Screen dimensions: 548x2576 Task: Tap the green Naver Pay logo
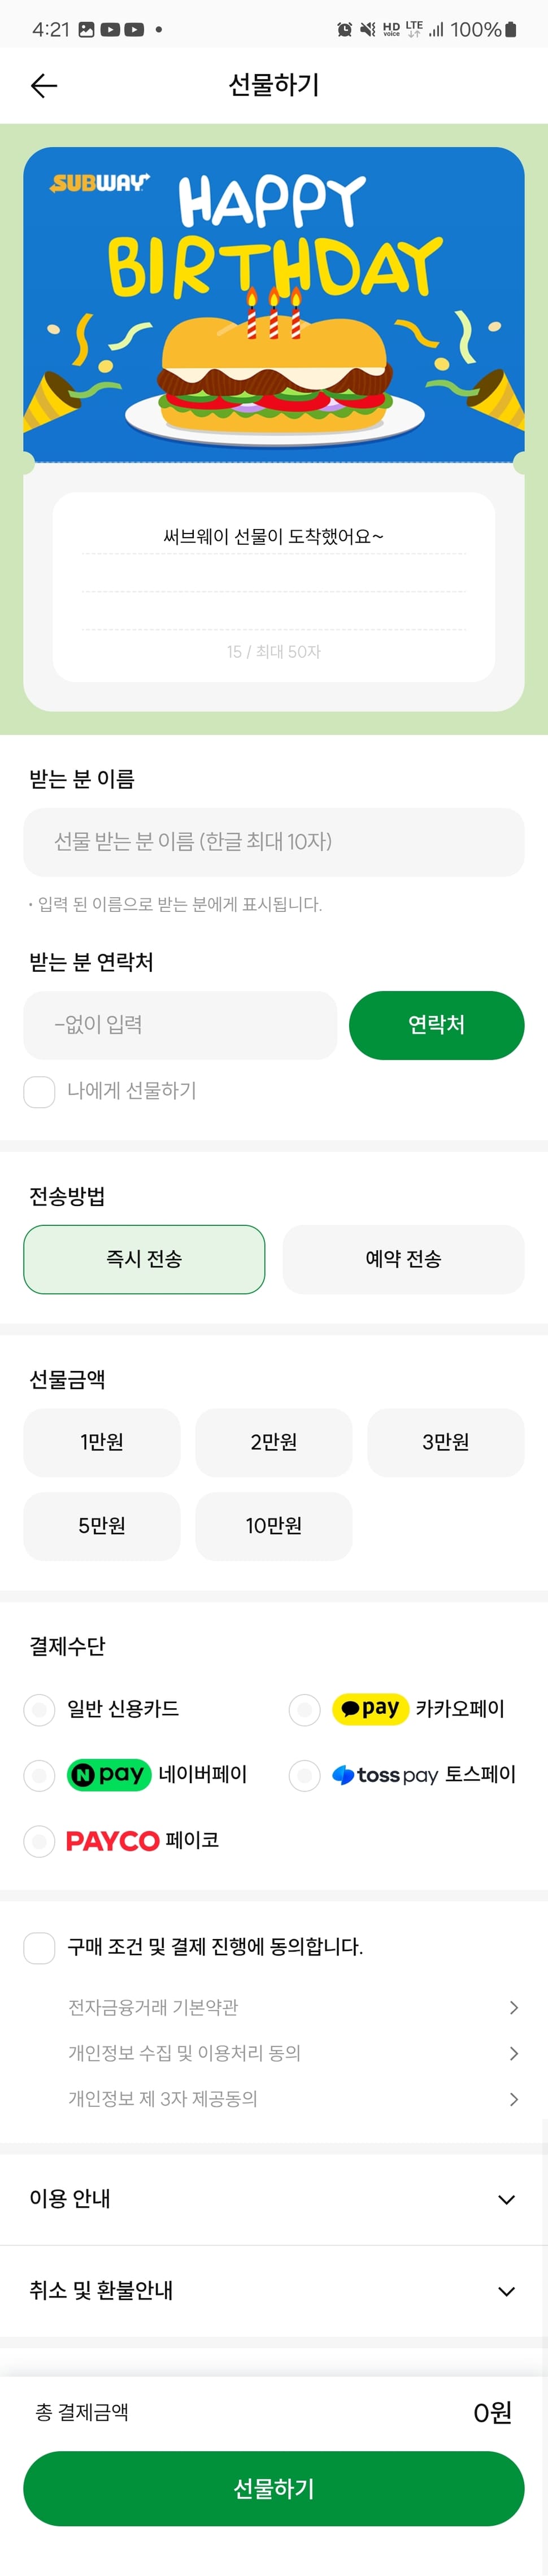109,1775
